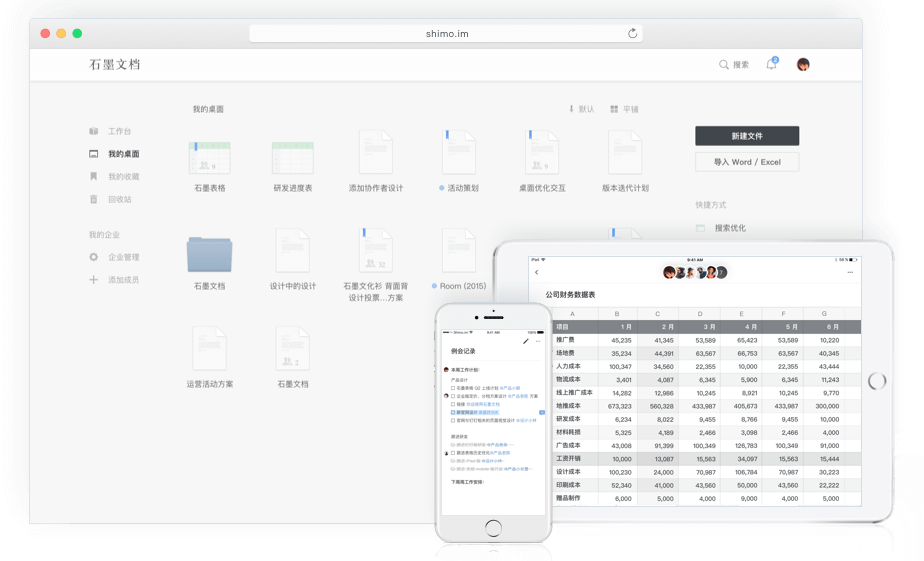This screenshot has width=924, height=561.
Task: Go to 我的收藏 in the sidebar
Action: (x=122, y=177)
